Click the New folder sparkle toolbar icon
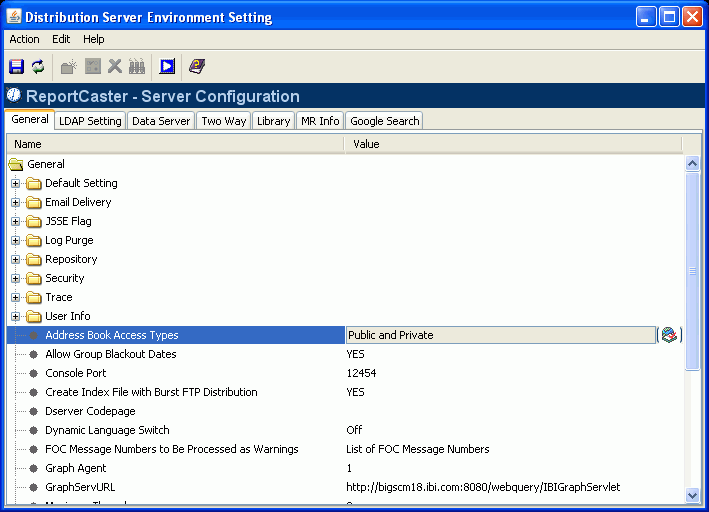 (69, 66)
